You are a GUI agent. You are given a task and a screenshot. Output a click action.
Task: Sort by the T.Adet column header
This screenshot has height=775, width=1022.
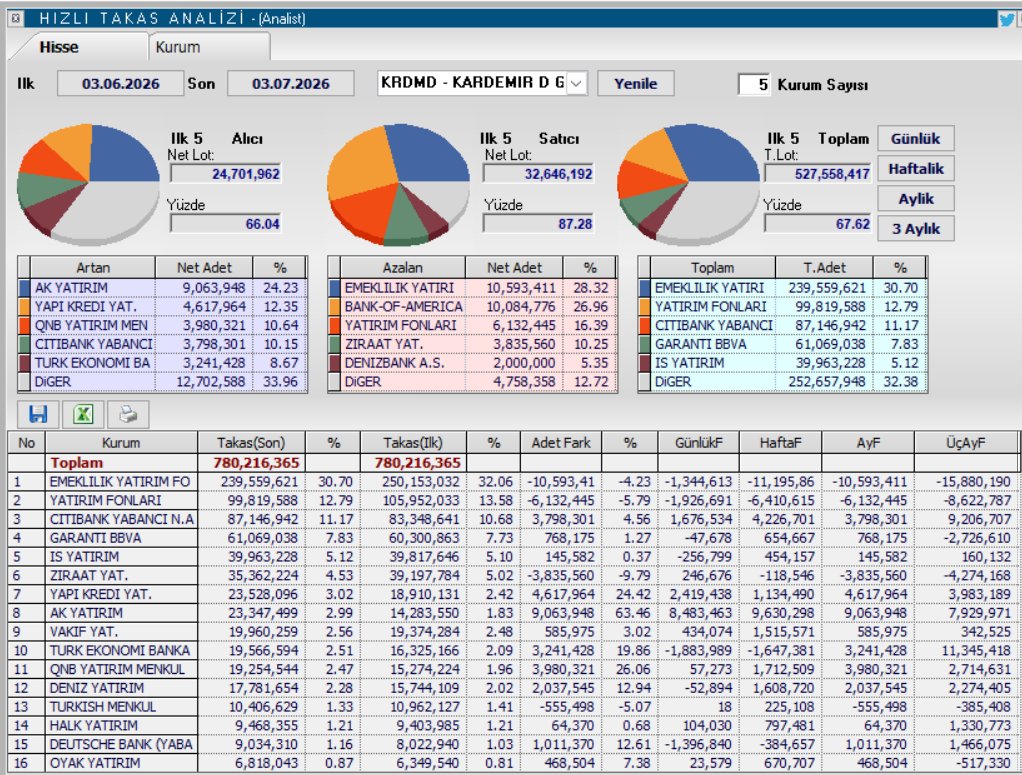pos(824,267)
